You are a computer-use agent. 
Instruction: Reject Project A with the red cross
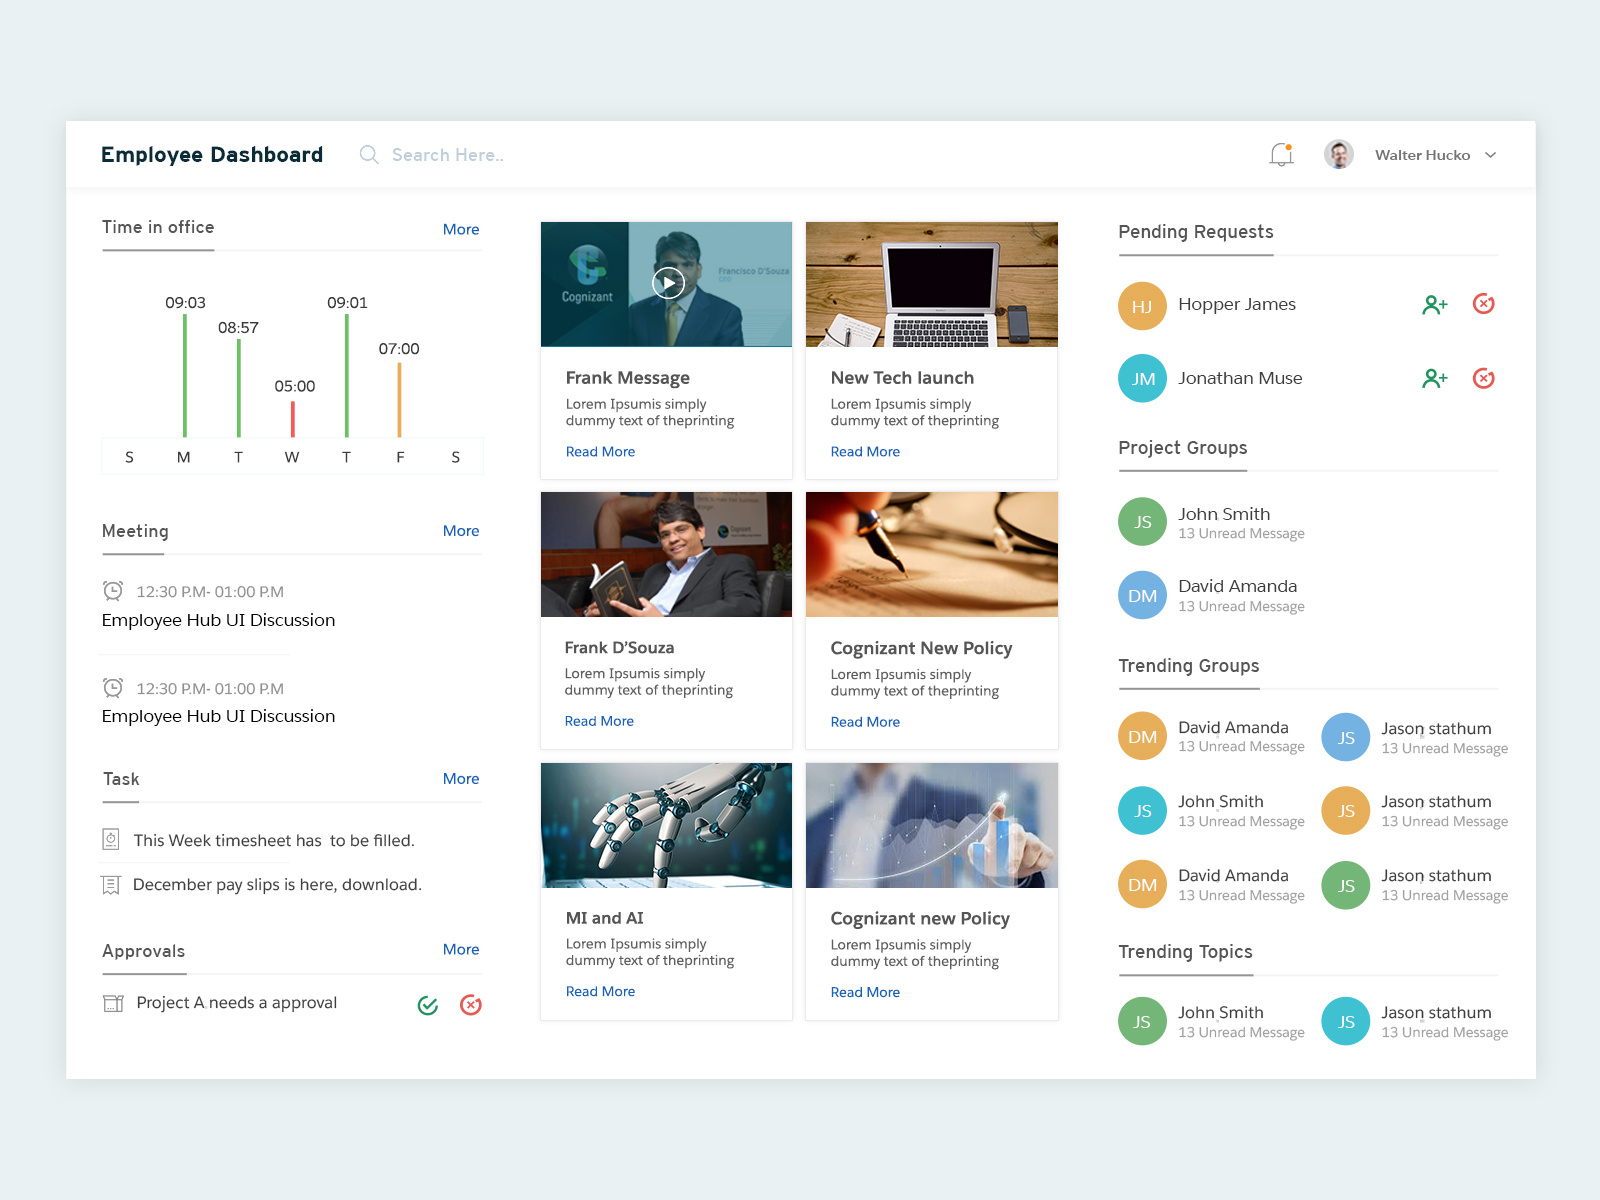click(470, 1004)
